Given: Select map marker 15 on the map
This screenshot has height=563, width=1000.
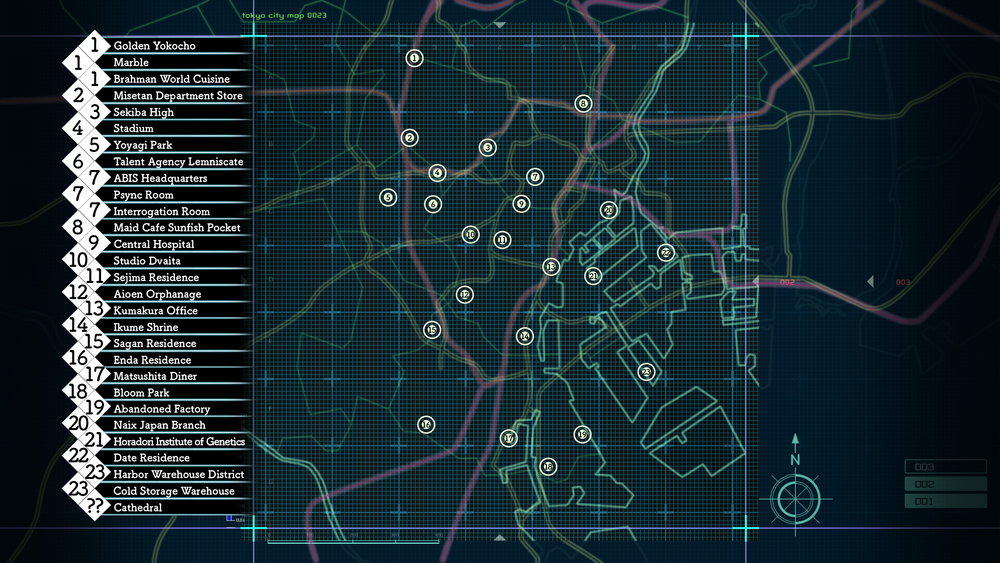Looking at the screenshot, I should 432,330.
